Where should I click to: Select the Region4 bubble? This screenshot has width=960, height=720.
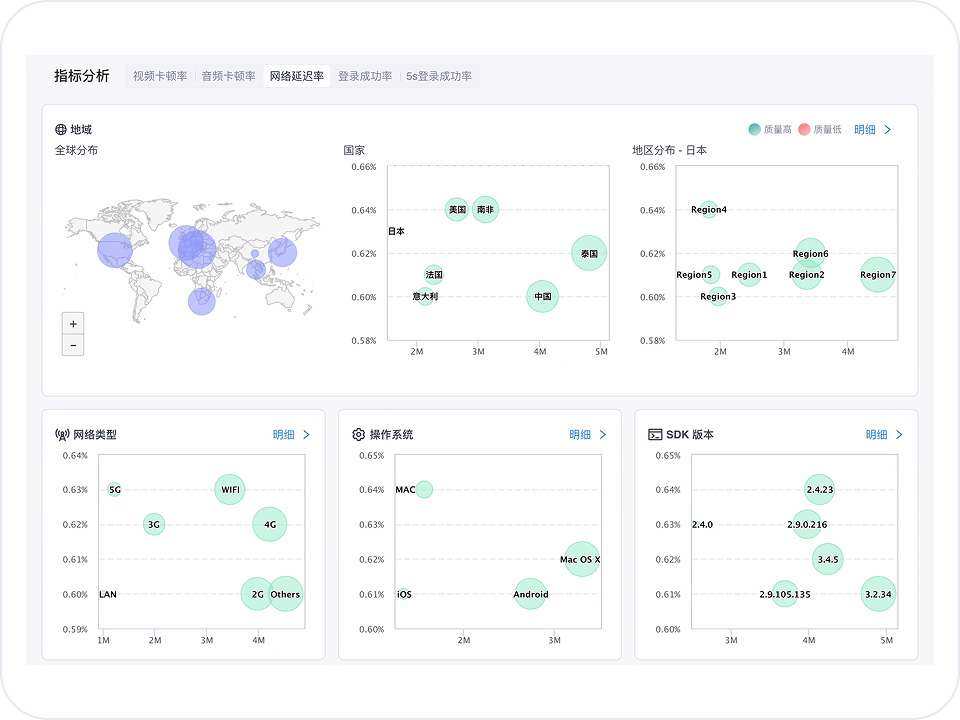[709, 209]
